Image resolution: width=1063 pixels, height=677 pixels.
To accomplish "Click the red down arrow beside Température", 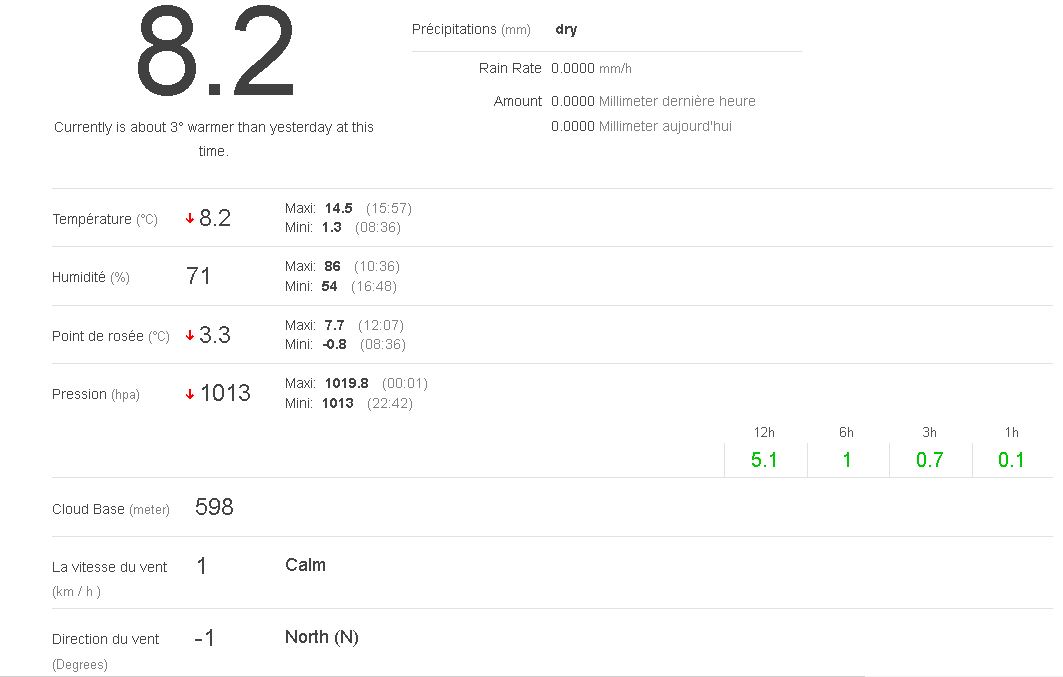I will point(190,219).
